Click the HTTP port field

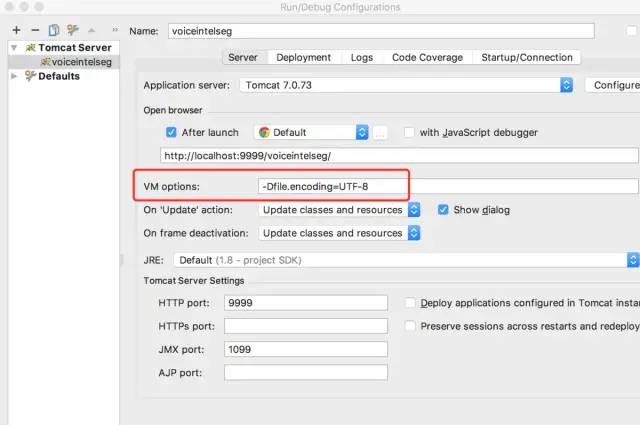(x=306, y=303)
